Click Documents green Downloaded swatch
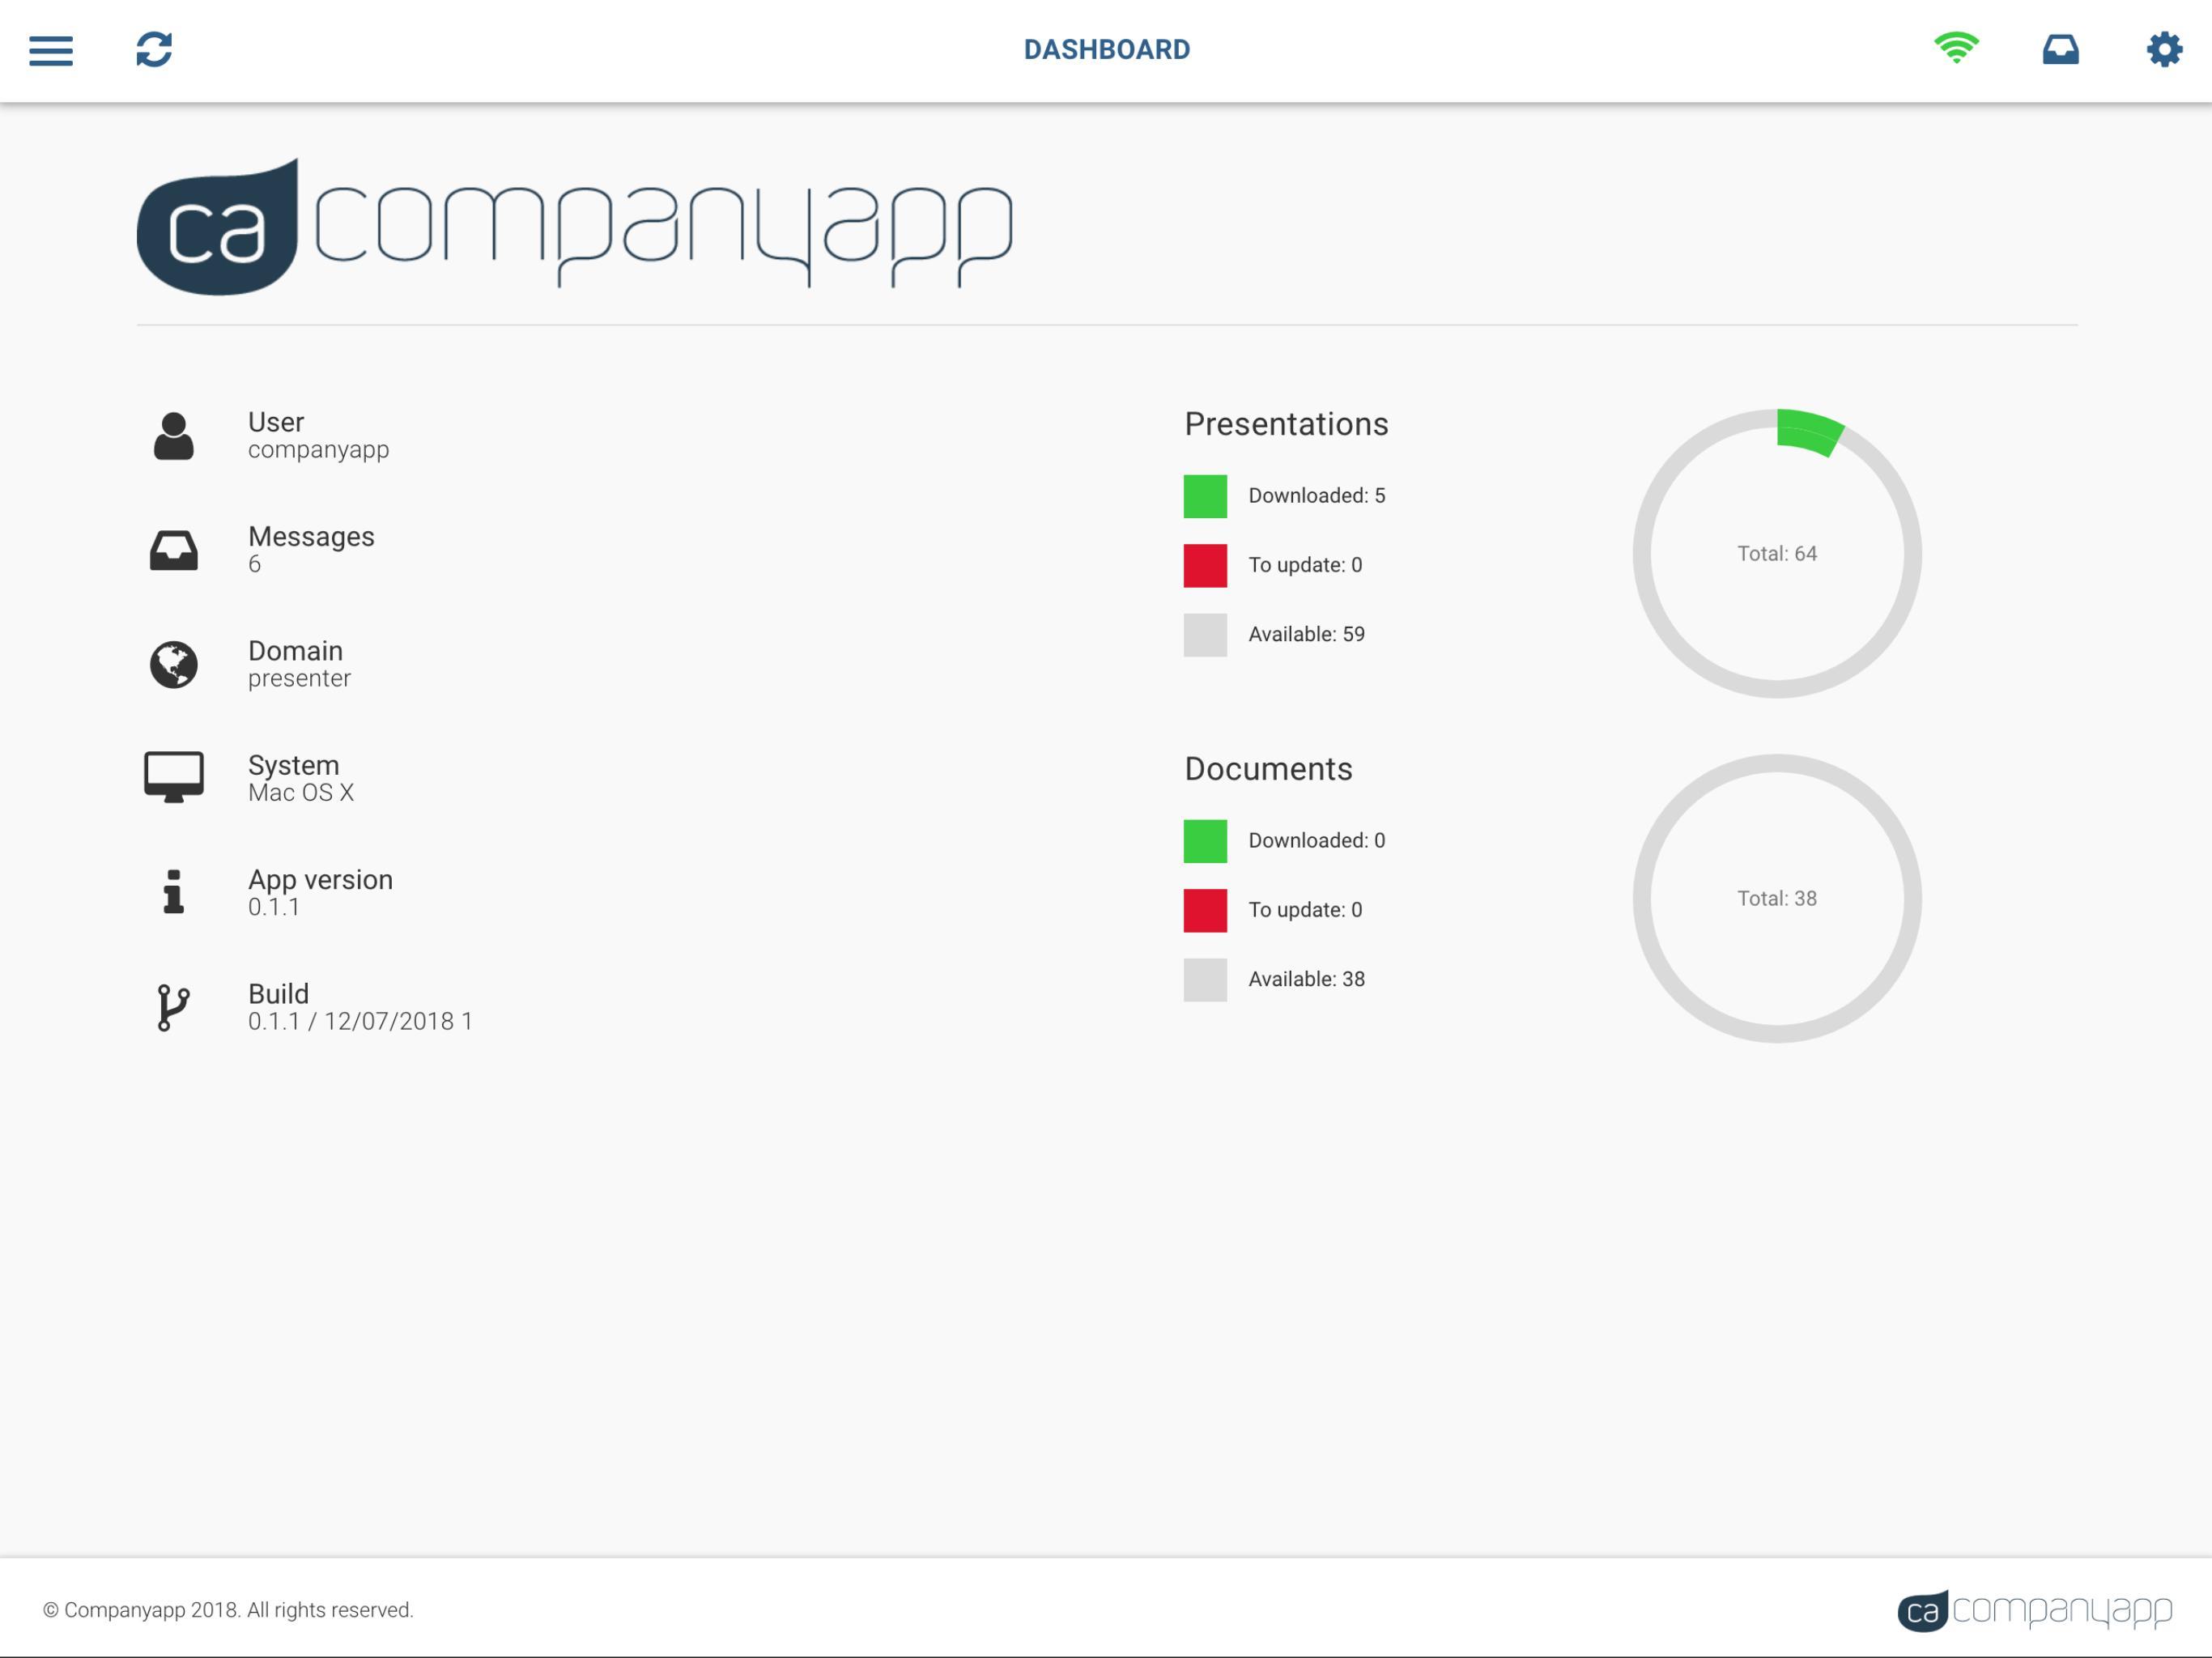2212x1658 pixels. 1205,841
